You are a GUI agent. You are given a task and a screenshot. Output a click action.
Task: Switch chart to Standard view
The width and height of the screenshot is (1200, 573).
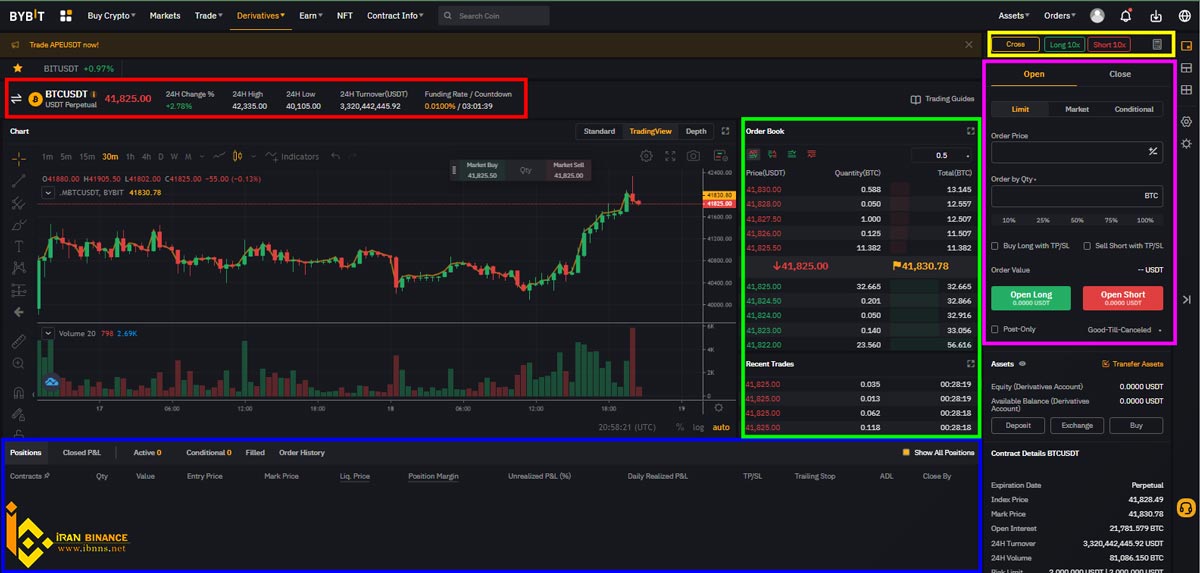click(599, 131)
